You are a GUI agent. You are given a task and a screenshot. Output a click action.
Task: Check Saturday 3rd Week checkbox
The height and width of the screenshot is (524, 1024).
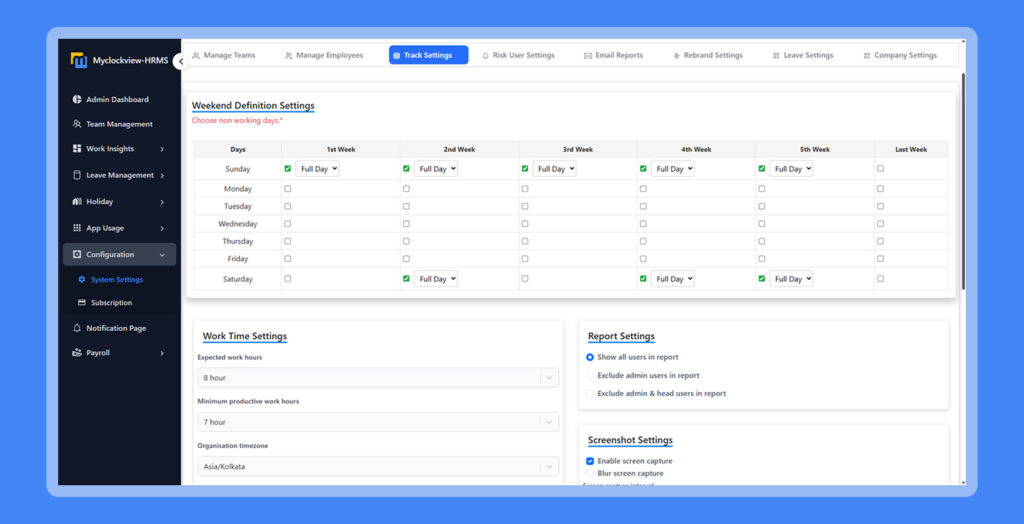click(x=525, y=279)
